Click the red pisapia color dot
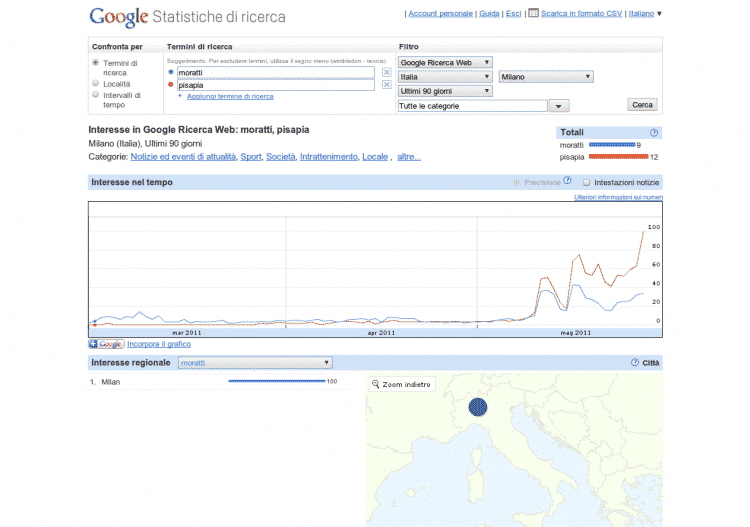Screen dimensions: 750x527 [x=171, y=85]
